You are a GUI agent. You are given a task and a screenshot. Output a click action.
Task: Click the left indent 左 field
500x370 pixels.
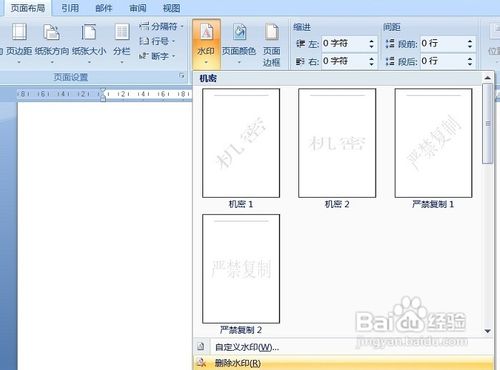tap(349, 44)
